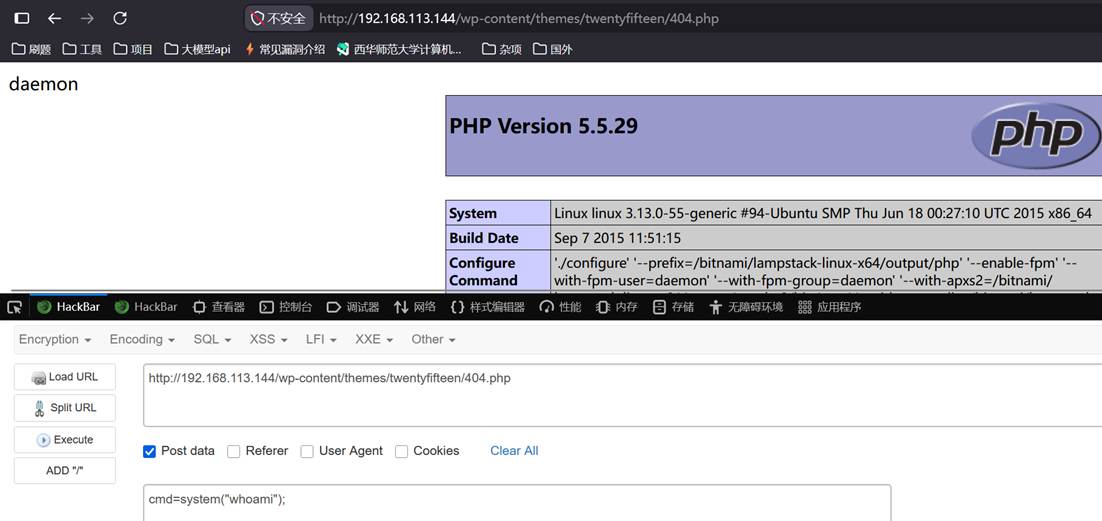Reload the page with refresh icon
Image resolution: width=1102 pixels, height=521 pixels.
coord(120,18)
